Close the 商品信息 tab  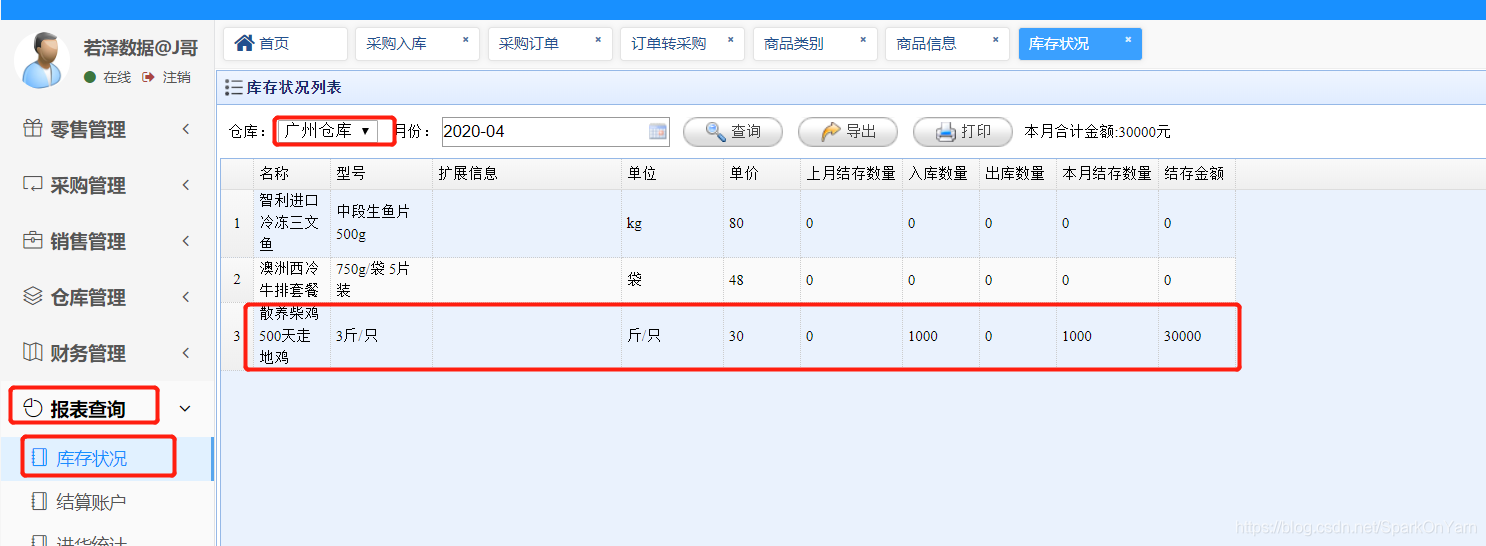click(x=995, y=40)
